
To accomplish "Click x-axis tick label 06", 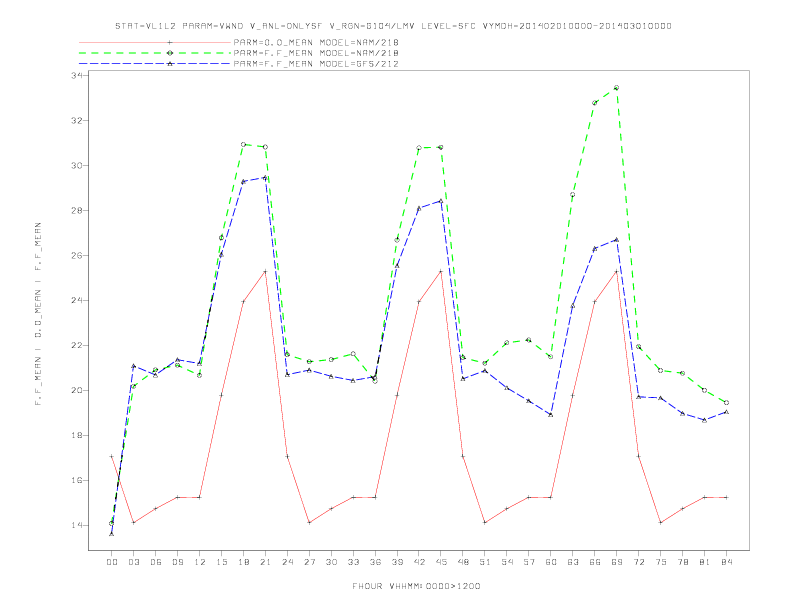I will coord(156,562).
